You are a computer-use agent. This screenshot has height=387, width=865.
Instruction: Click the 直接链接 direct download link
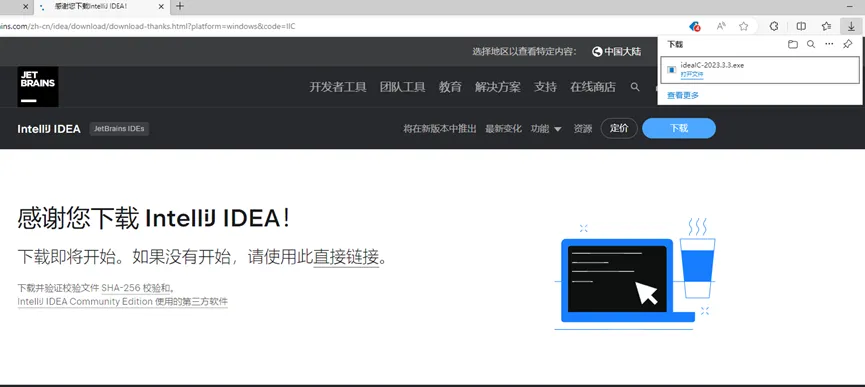point(346,256)
